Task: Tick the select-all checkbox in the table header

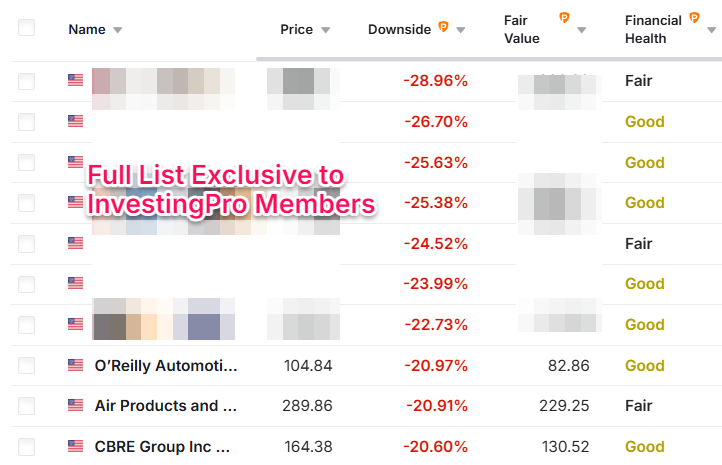Action: 26,28
